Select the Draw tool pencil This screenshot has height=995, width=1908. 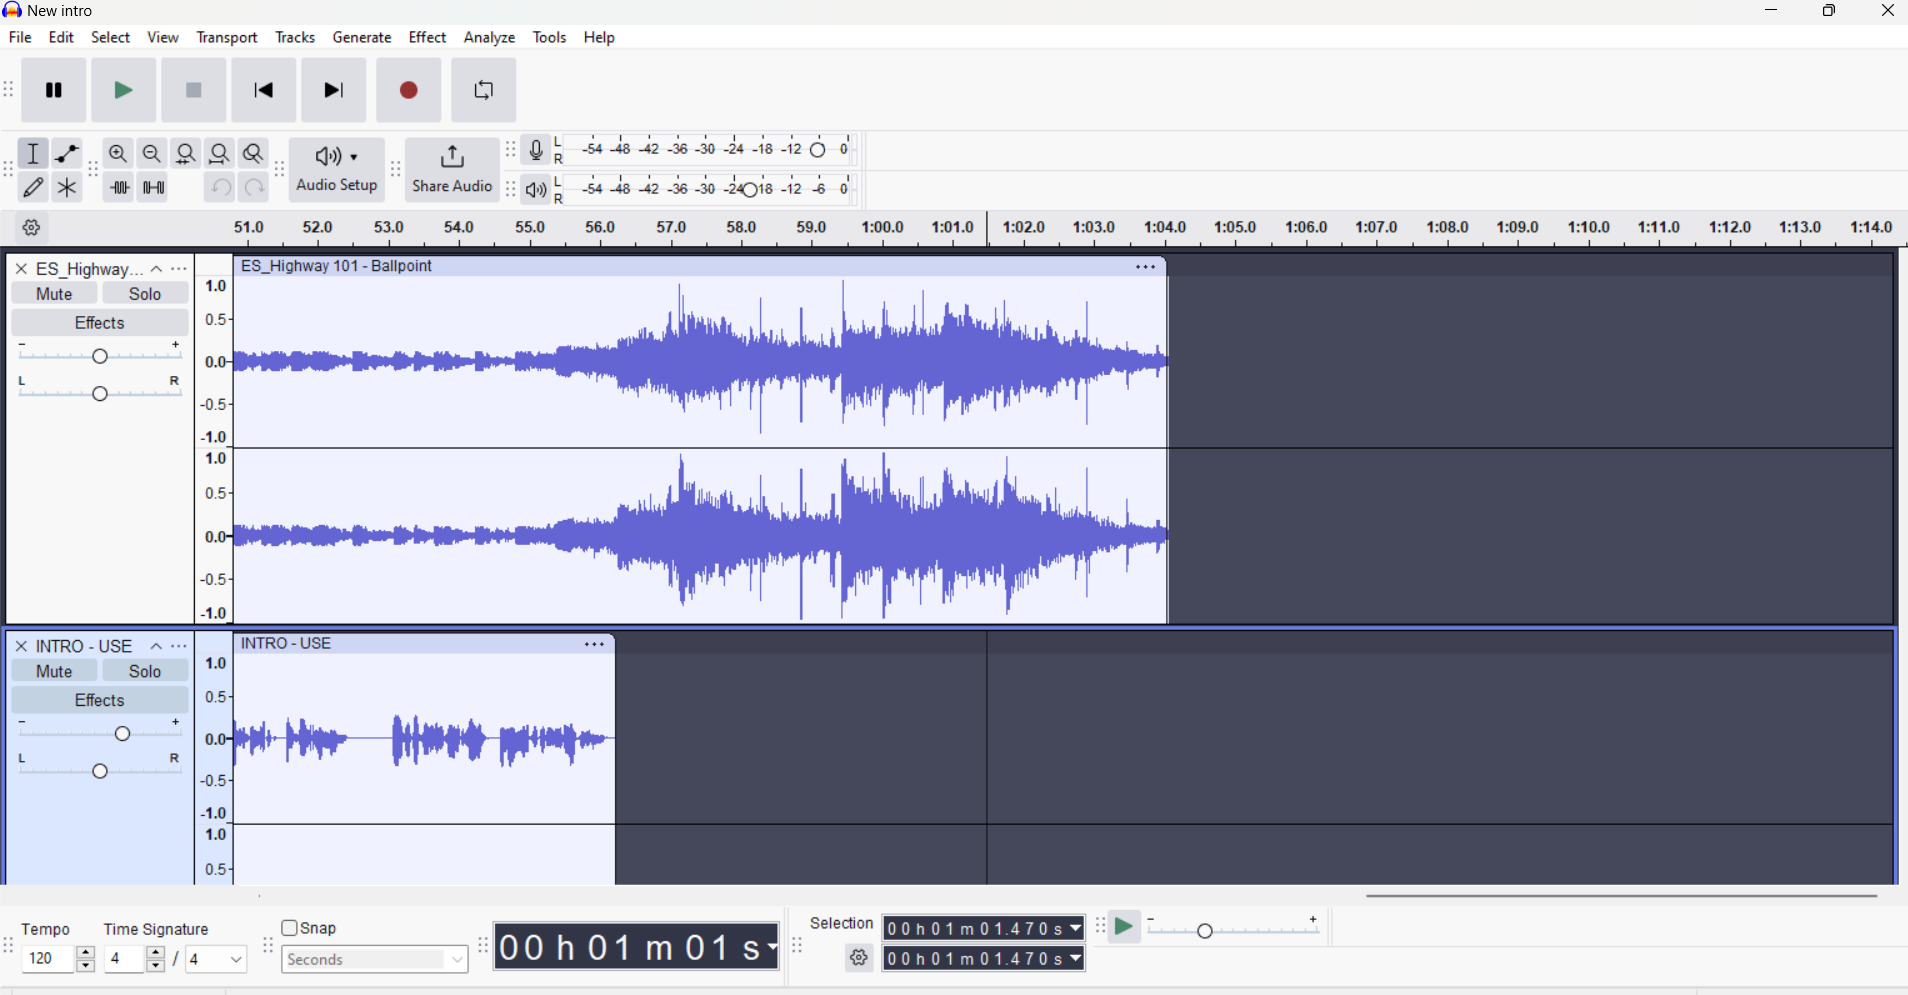pyautogui.click(x=33, y=188)
